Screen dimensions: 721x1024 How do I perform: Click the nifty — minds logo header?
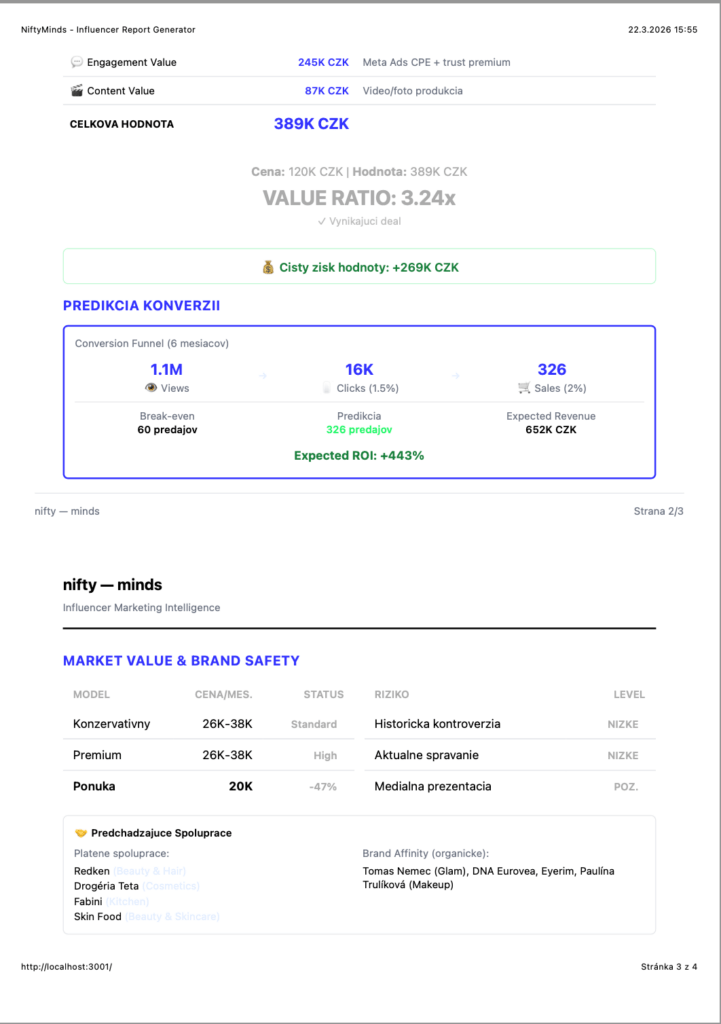tap(112, 585)
